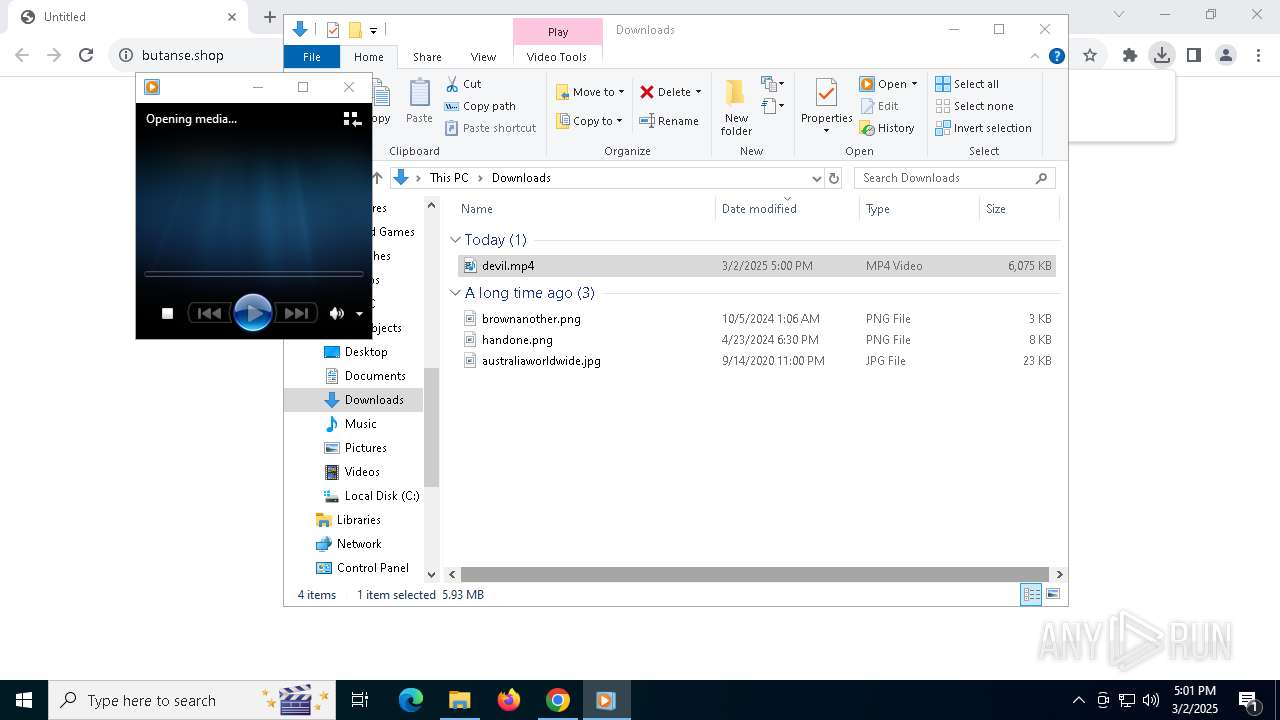Select handone.png file
This screenshot has width=1280, height=720.
(757, 340)
